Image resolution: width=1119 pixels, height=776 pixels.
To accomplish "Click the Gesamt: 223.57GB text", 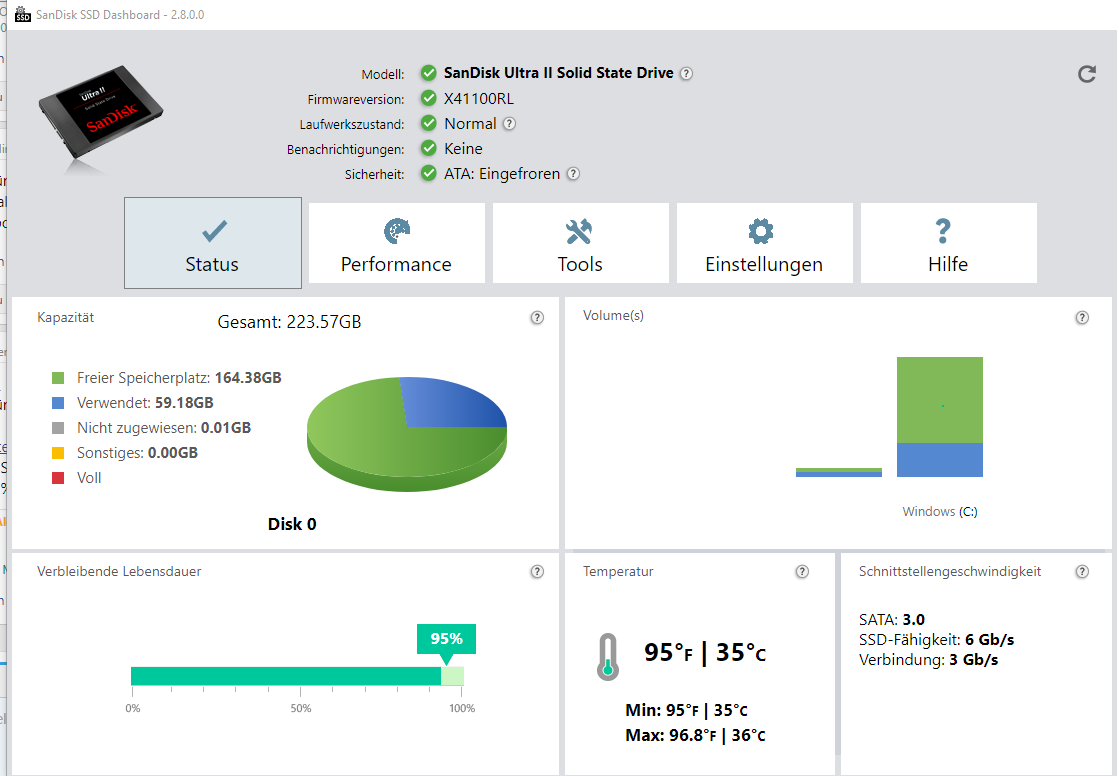I will 289,322.
